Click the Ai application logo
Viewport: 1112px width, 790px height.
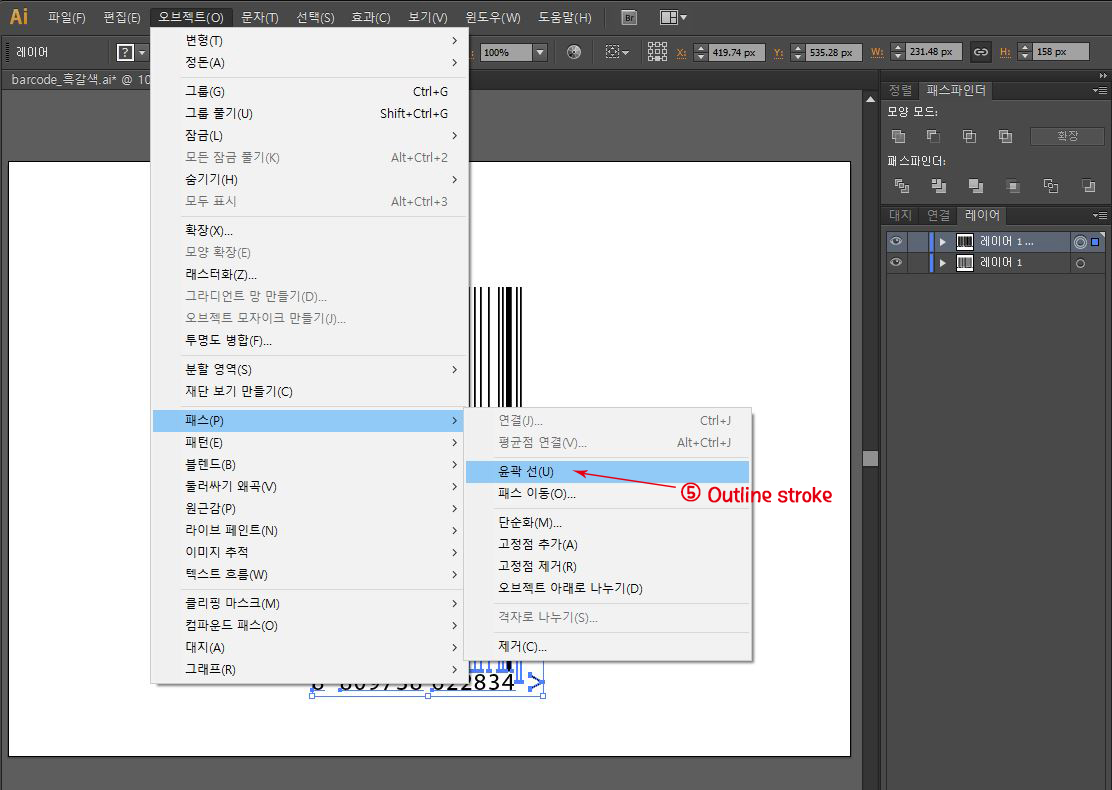coord(18,16)
